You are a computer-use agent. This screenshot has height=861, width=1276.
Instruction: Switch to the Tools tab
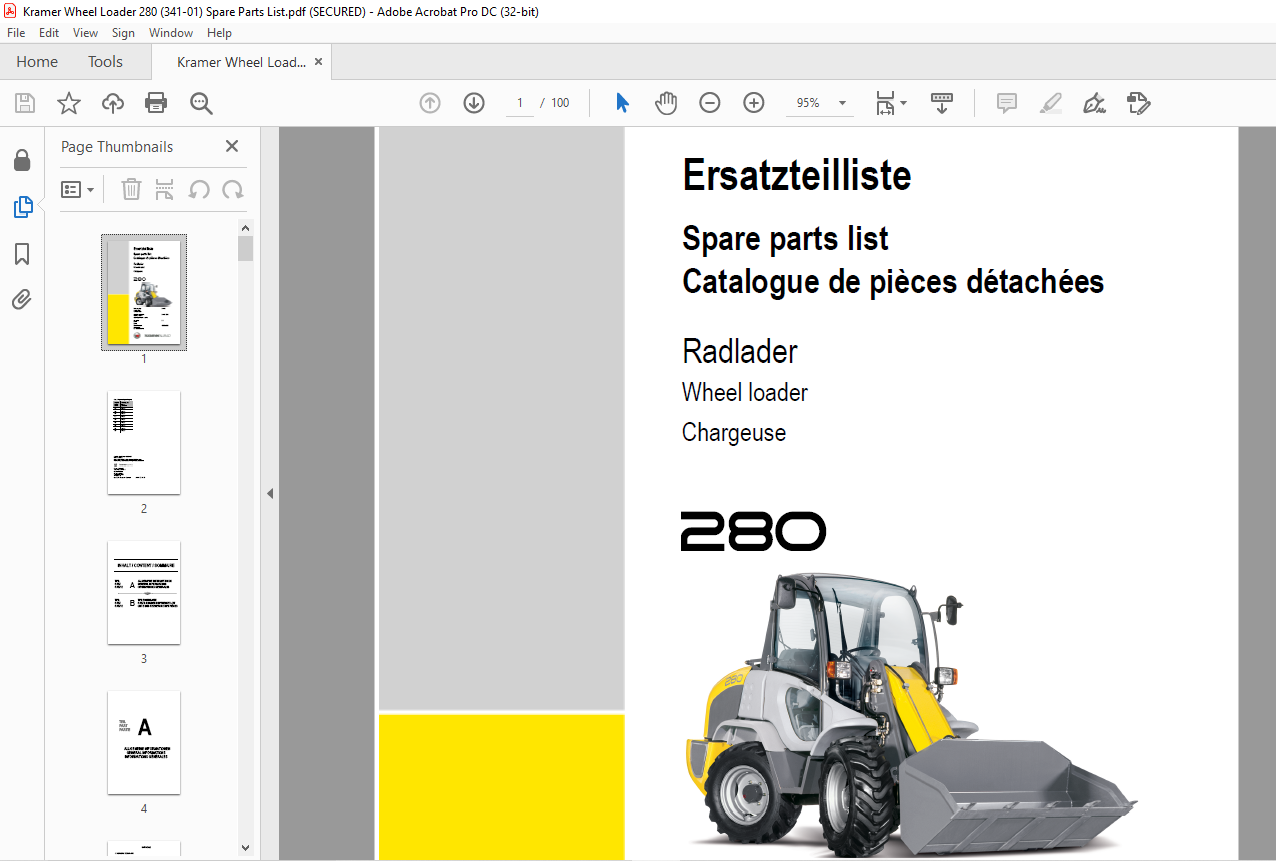(x=105, y=62)
